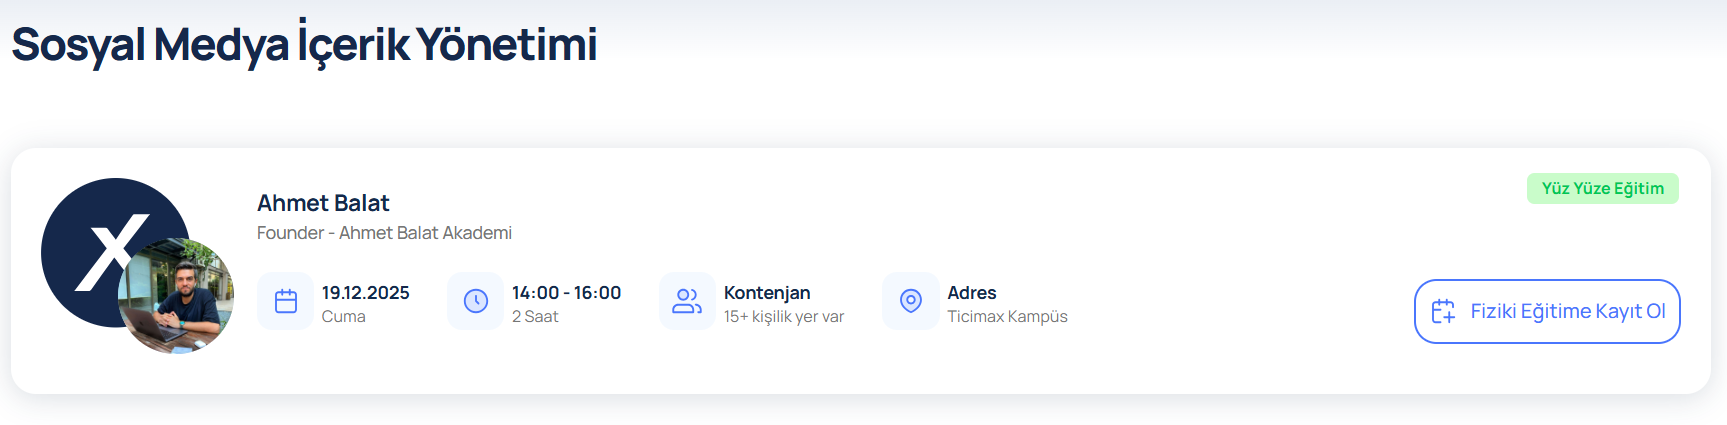Viewport: 1727px width, 425px height.
Task: Click the people icon next to Kontenjan
Action: coord(687,301)
